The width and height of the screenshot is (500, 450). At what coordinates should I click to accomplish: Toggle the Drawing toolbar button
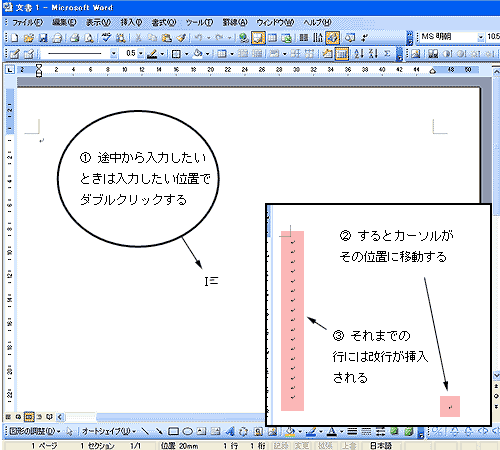332,38
